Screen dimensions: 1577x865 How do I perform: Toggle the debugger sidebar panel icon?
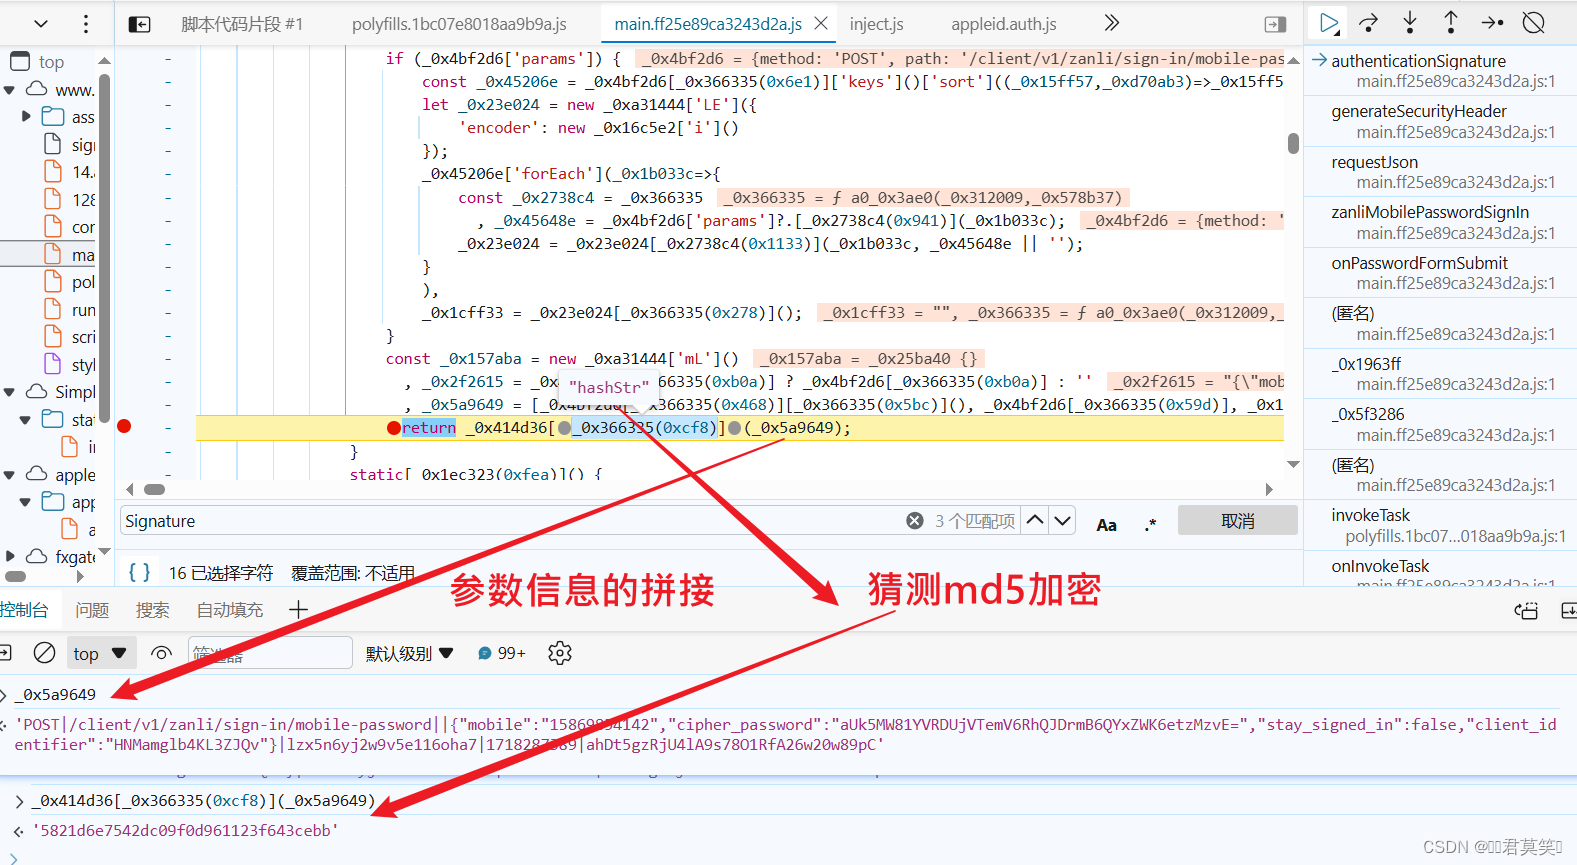tap(1275, 24)
